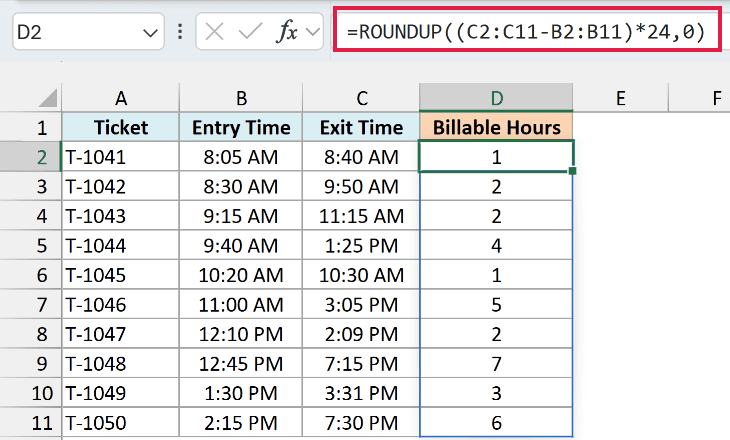Select entry time 12:10 PM

click(x=241, y=334)
